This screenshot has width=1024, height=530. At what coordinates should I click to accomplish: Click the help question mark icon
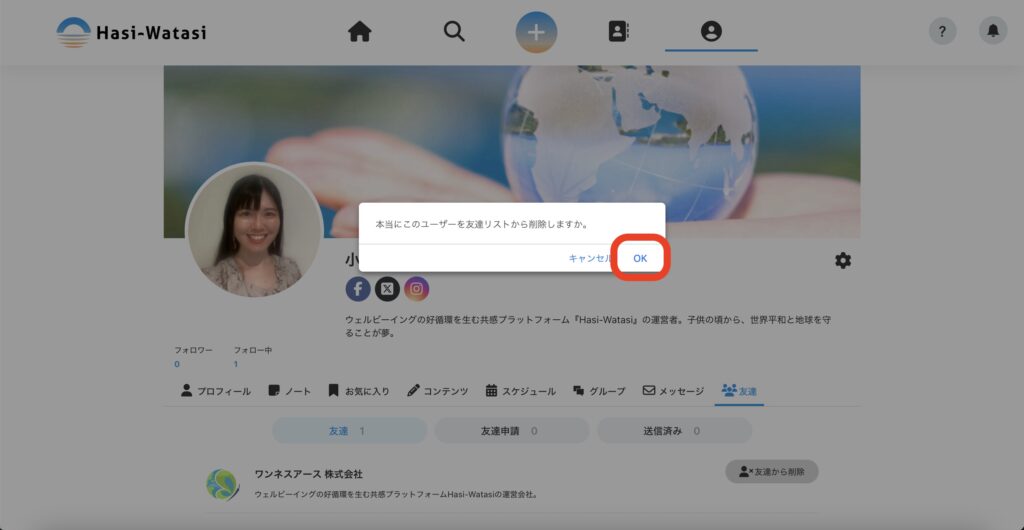pyautogui.click(x=942, y=31)
